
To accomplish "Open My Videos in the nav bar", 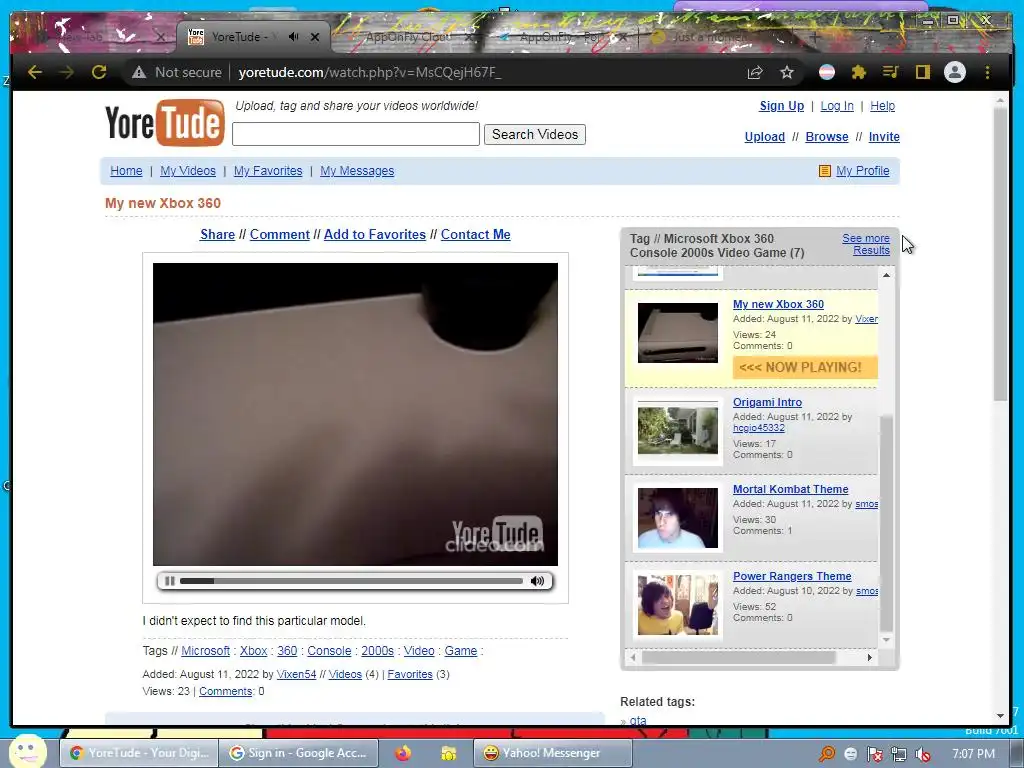I will pos(188,171).
